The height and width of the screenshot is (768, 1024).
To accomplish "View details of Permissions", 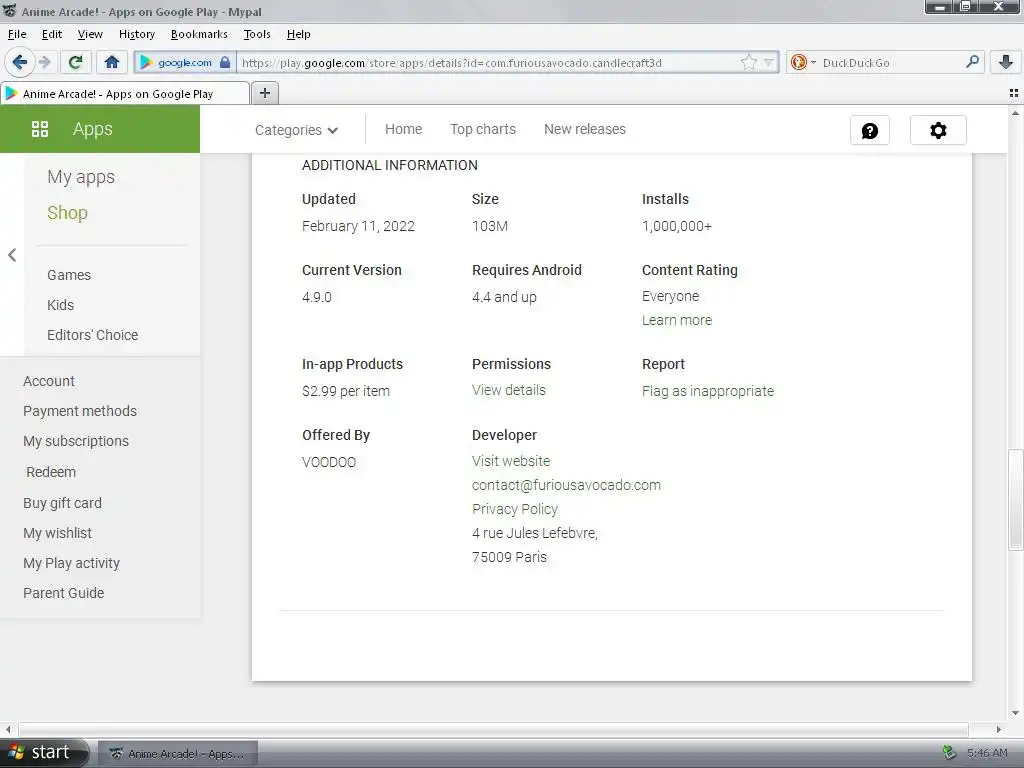I will pyautogui.click(x=509, y=390).
